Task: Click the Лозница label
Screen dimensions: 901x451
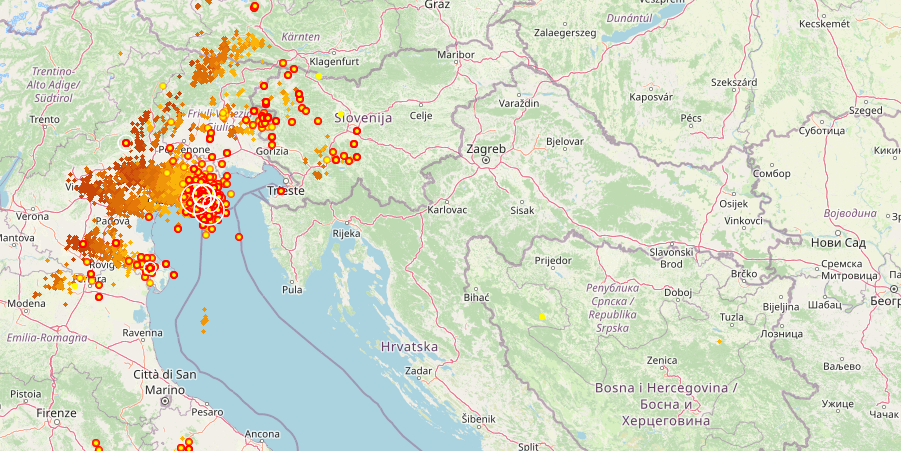Action: pos(781,333)
